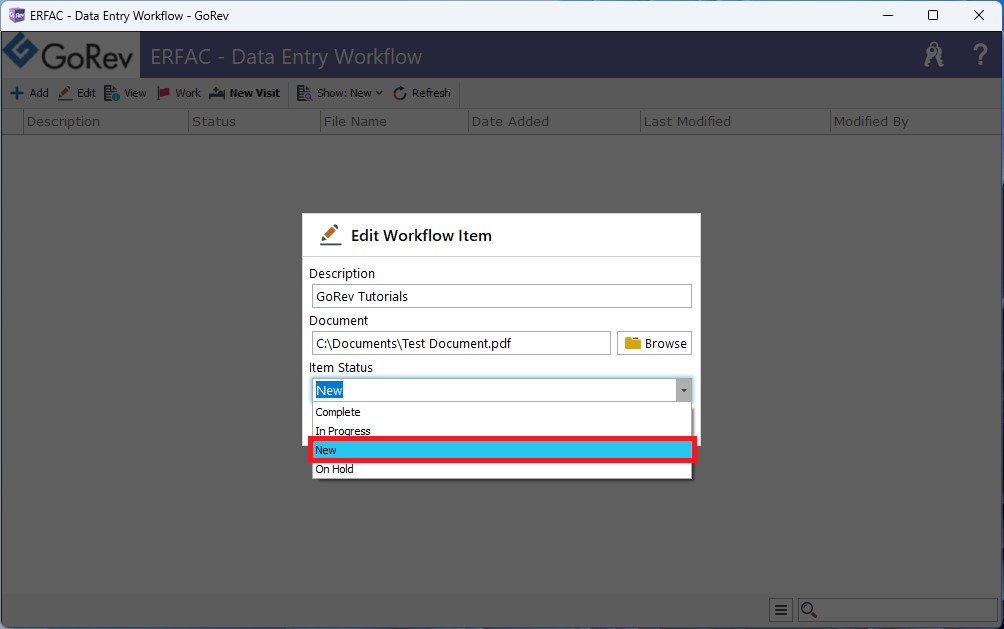
Task: Collapse the Item Status dropdown arrow
Action: (x=684, y=390)
